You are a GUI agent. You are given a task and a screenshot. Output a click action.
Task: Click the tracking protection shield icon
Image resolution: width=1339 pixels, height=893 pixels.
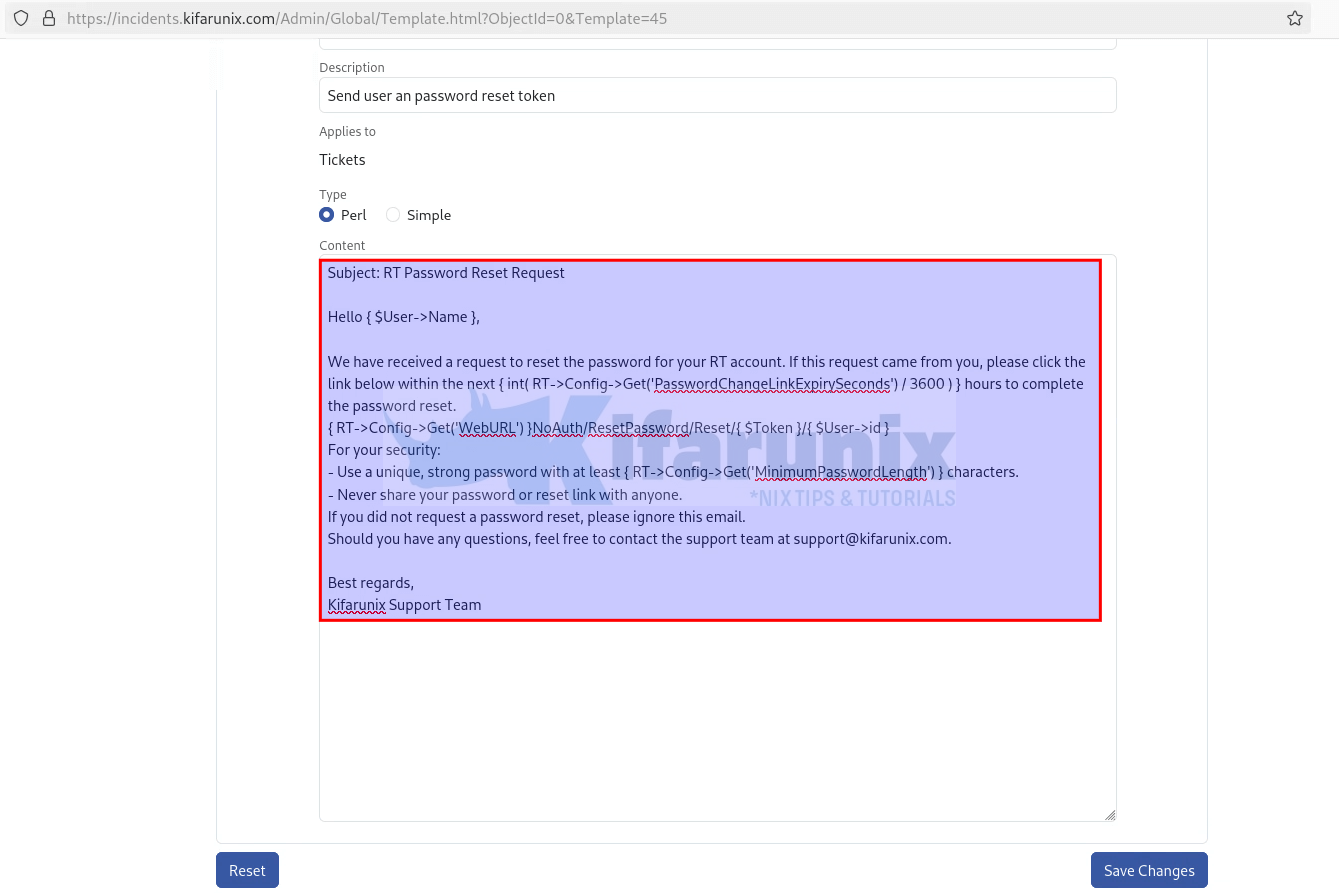(20, 17)
